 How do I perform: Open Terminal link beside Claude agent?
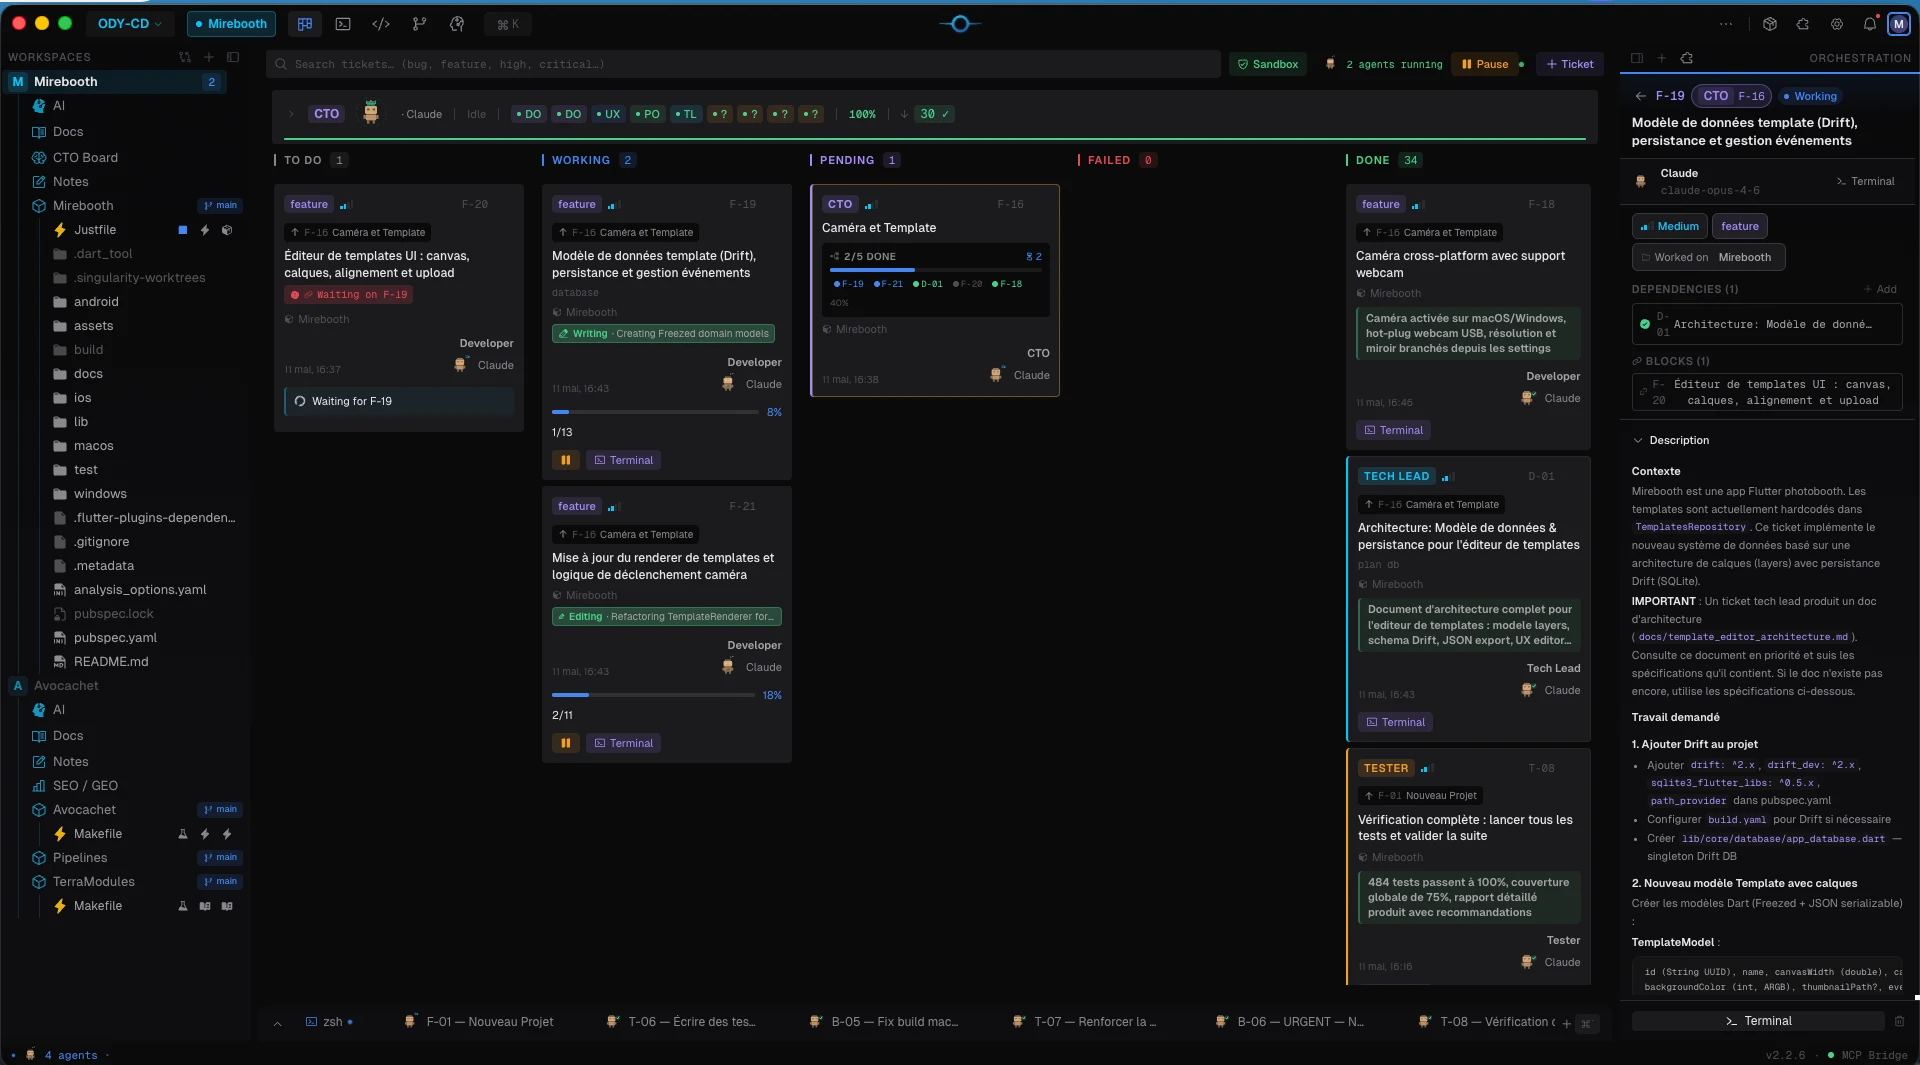tap(1865, 181)
